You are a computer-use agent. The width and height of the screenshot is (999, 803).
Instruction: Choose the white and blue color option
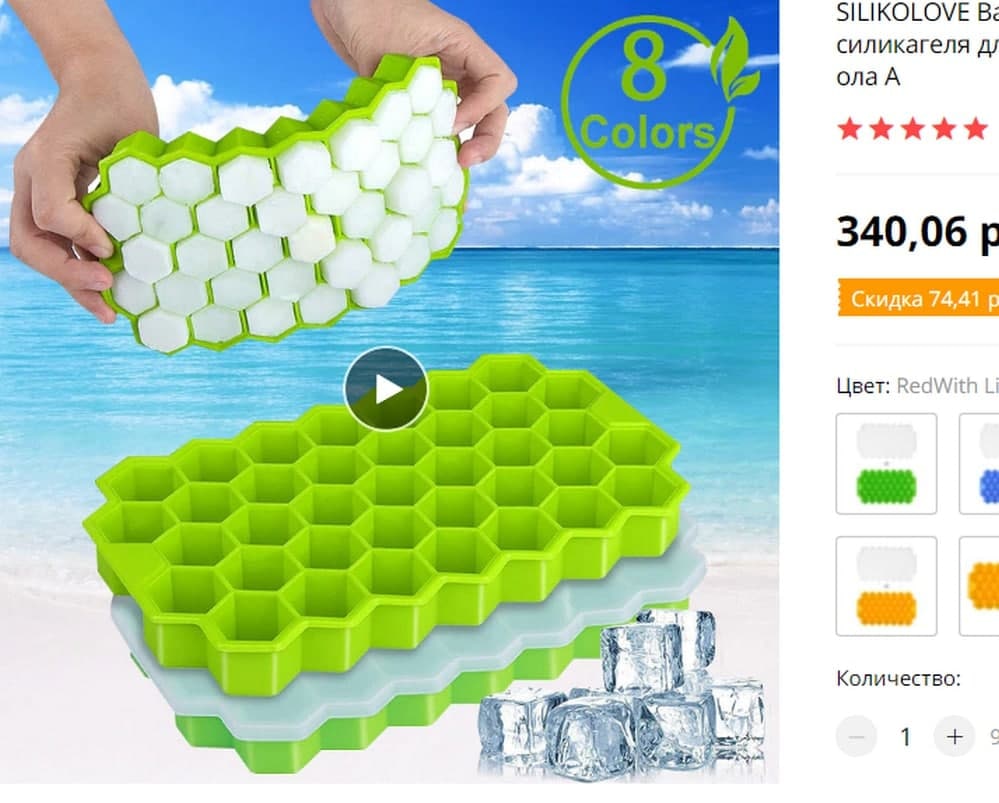click(x=979, y=463)
